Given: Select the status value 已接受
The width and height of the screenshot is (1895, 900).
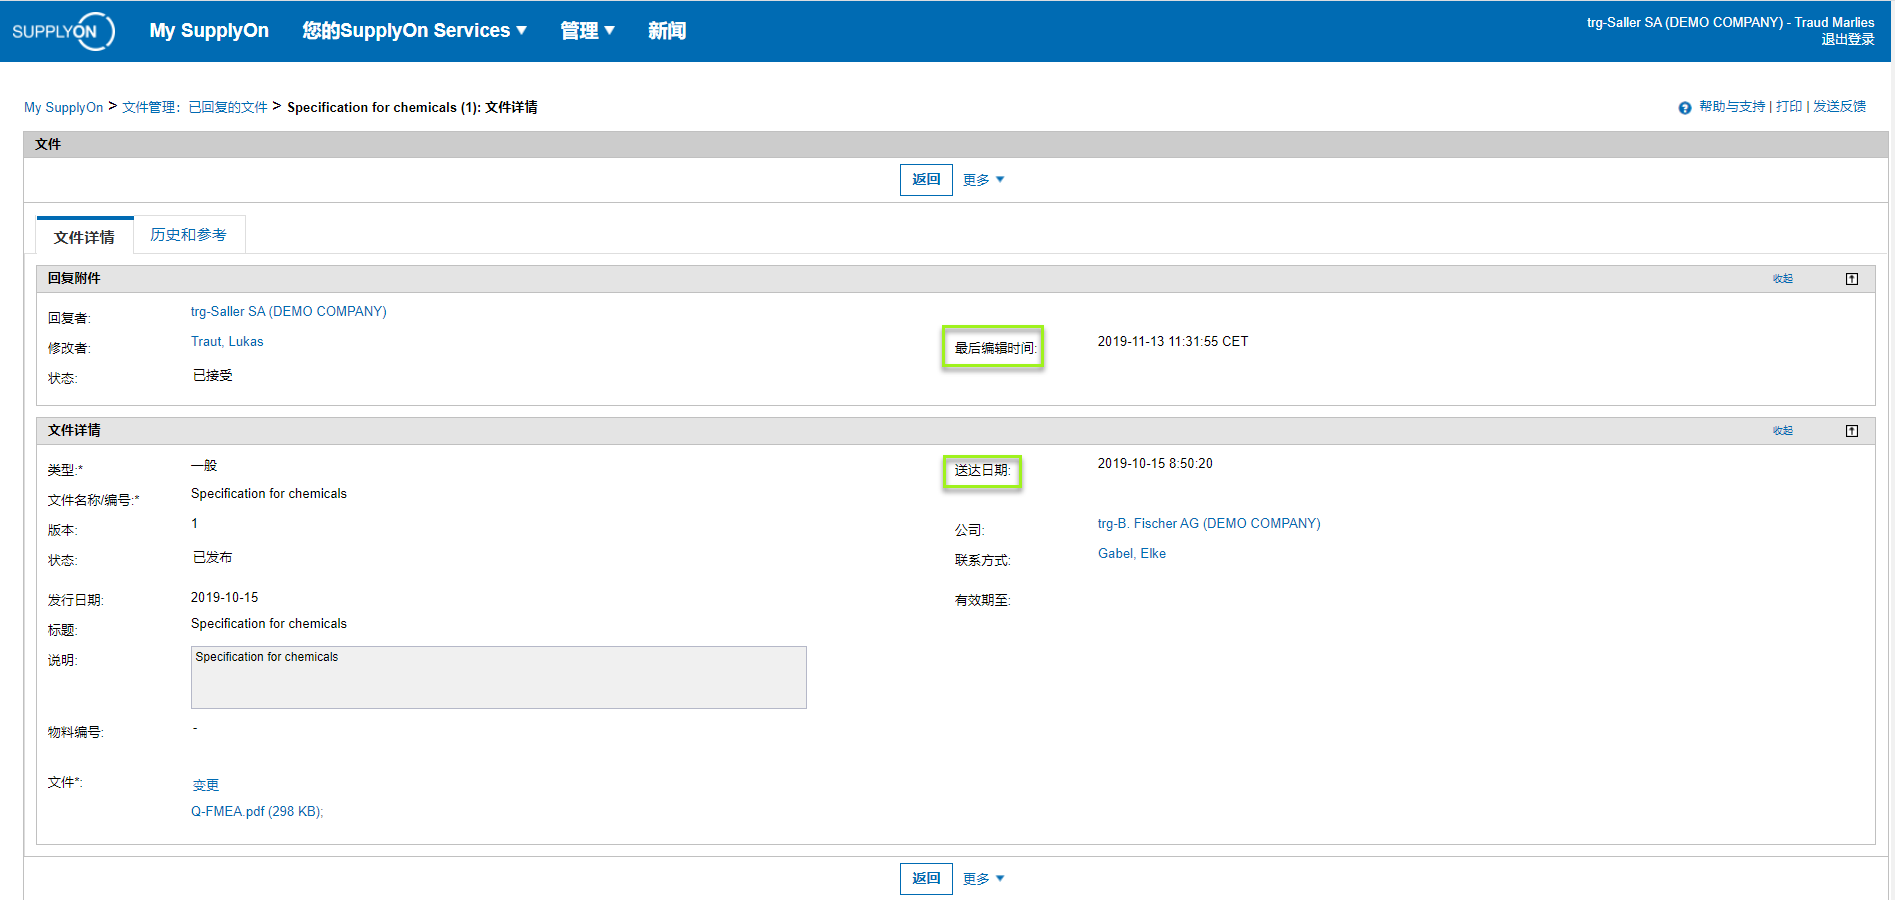Looking at the screenshot, I should 213,375.
